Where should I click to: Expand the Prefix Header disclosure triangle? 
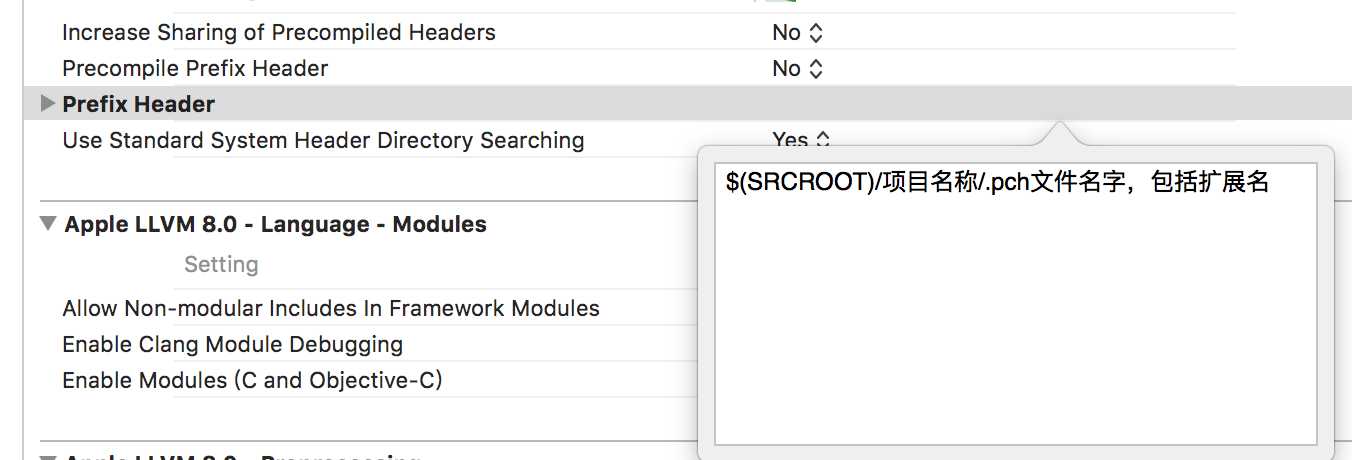(47, 104)
